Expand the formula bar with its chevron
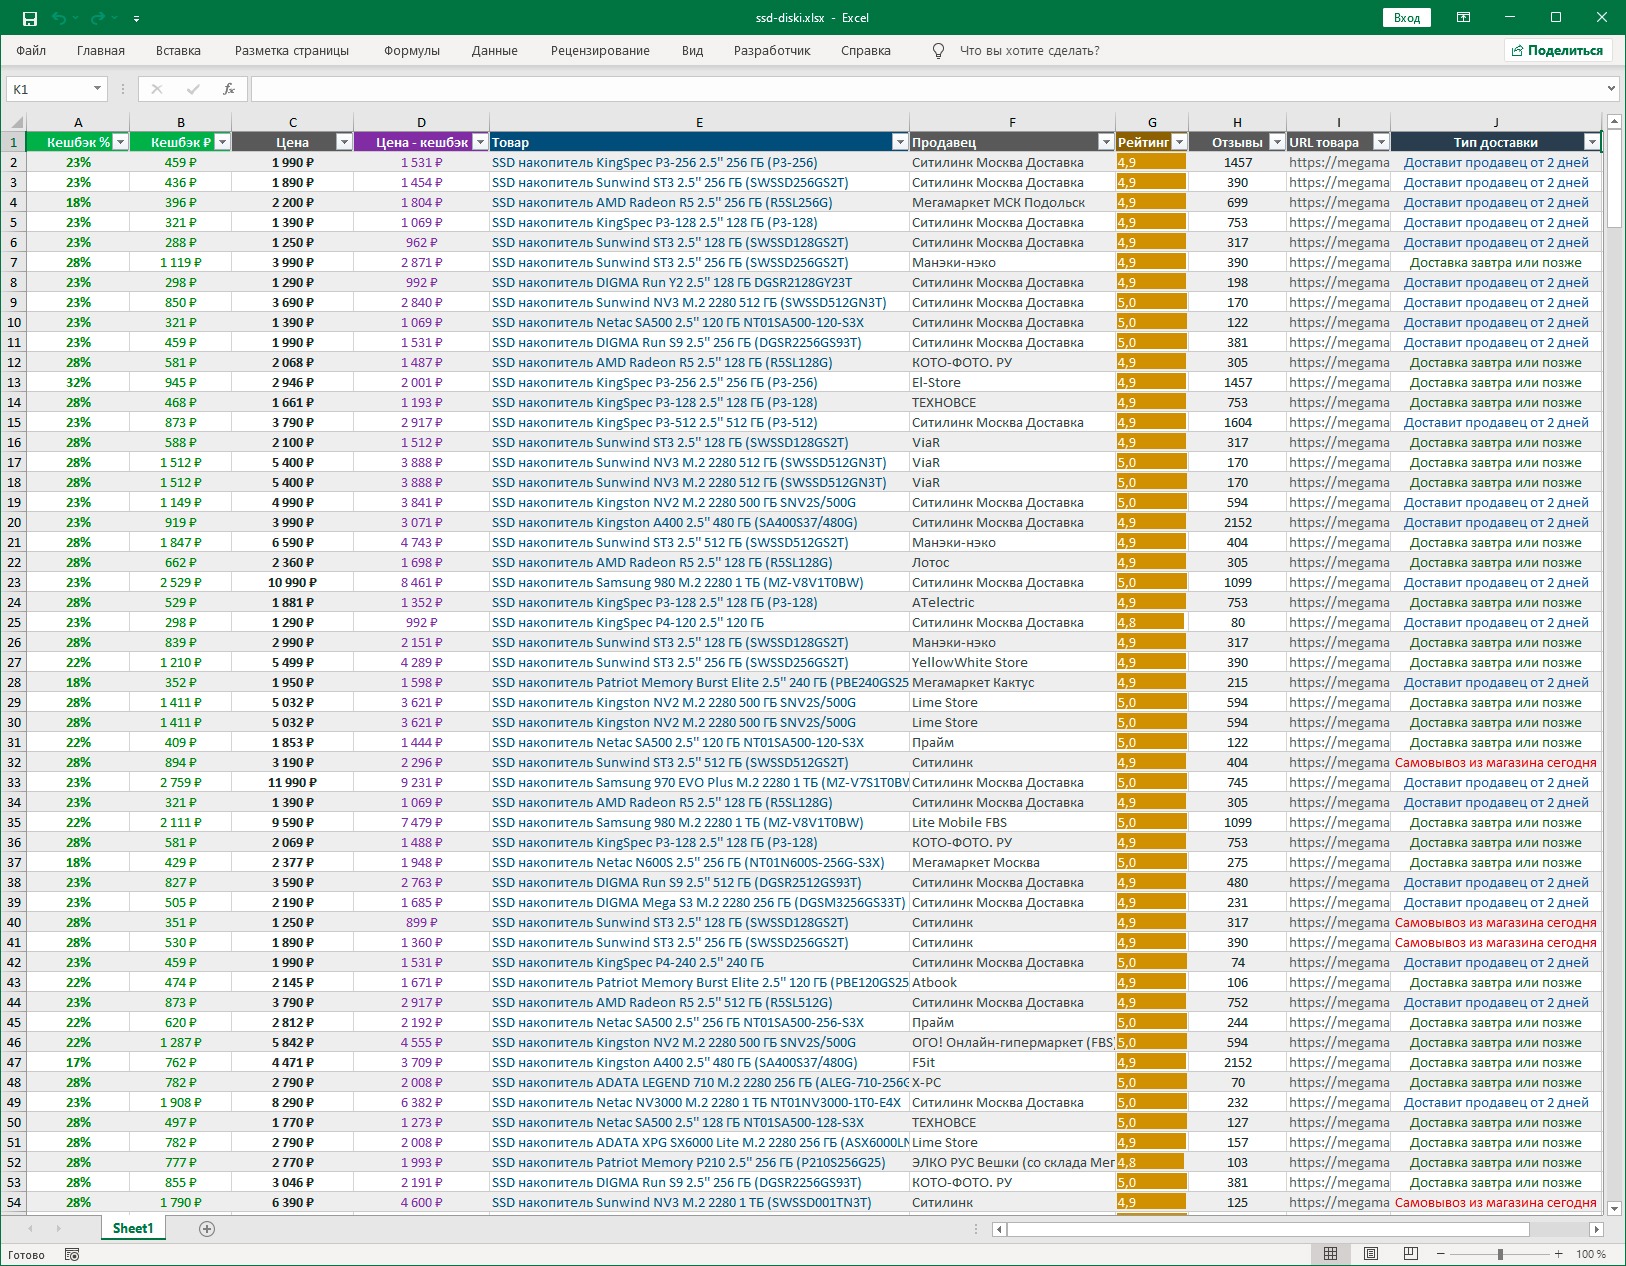Viewport: 1626px width, 1266px height. (1611, 89)
